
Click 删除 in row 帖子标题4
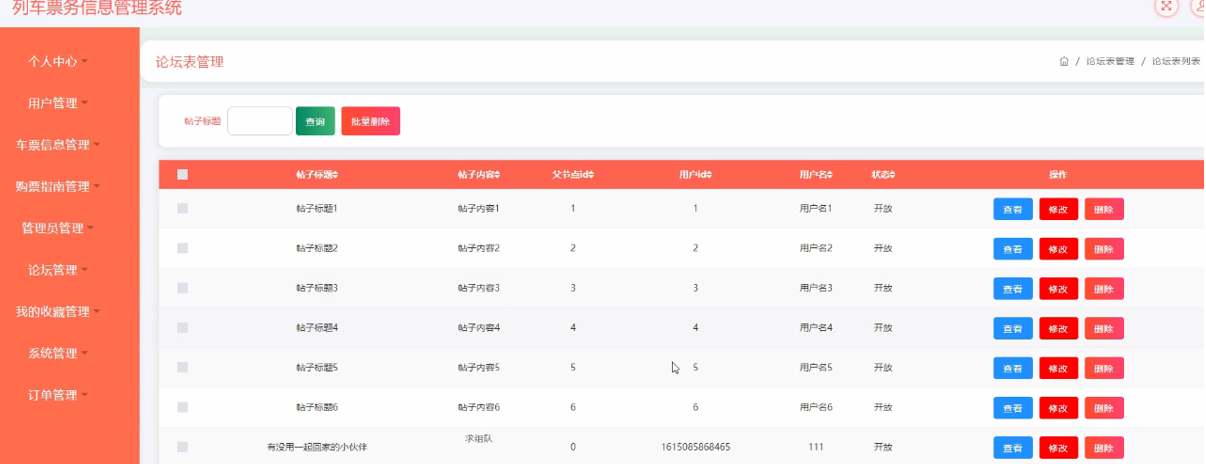point(1104,328)
